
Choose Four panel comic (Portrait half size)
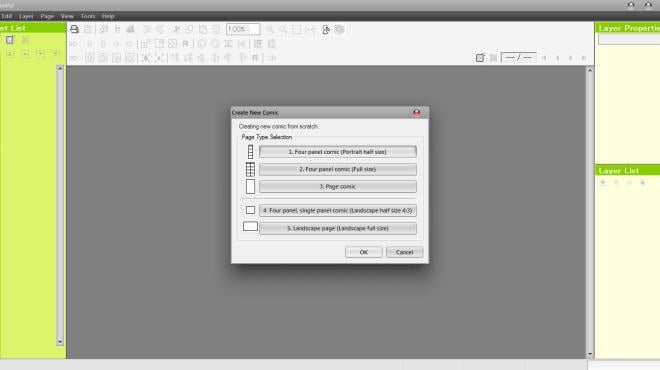[338, 152]
